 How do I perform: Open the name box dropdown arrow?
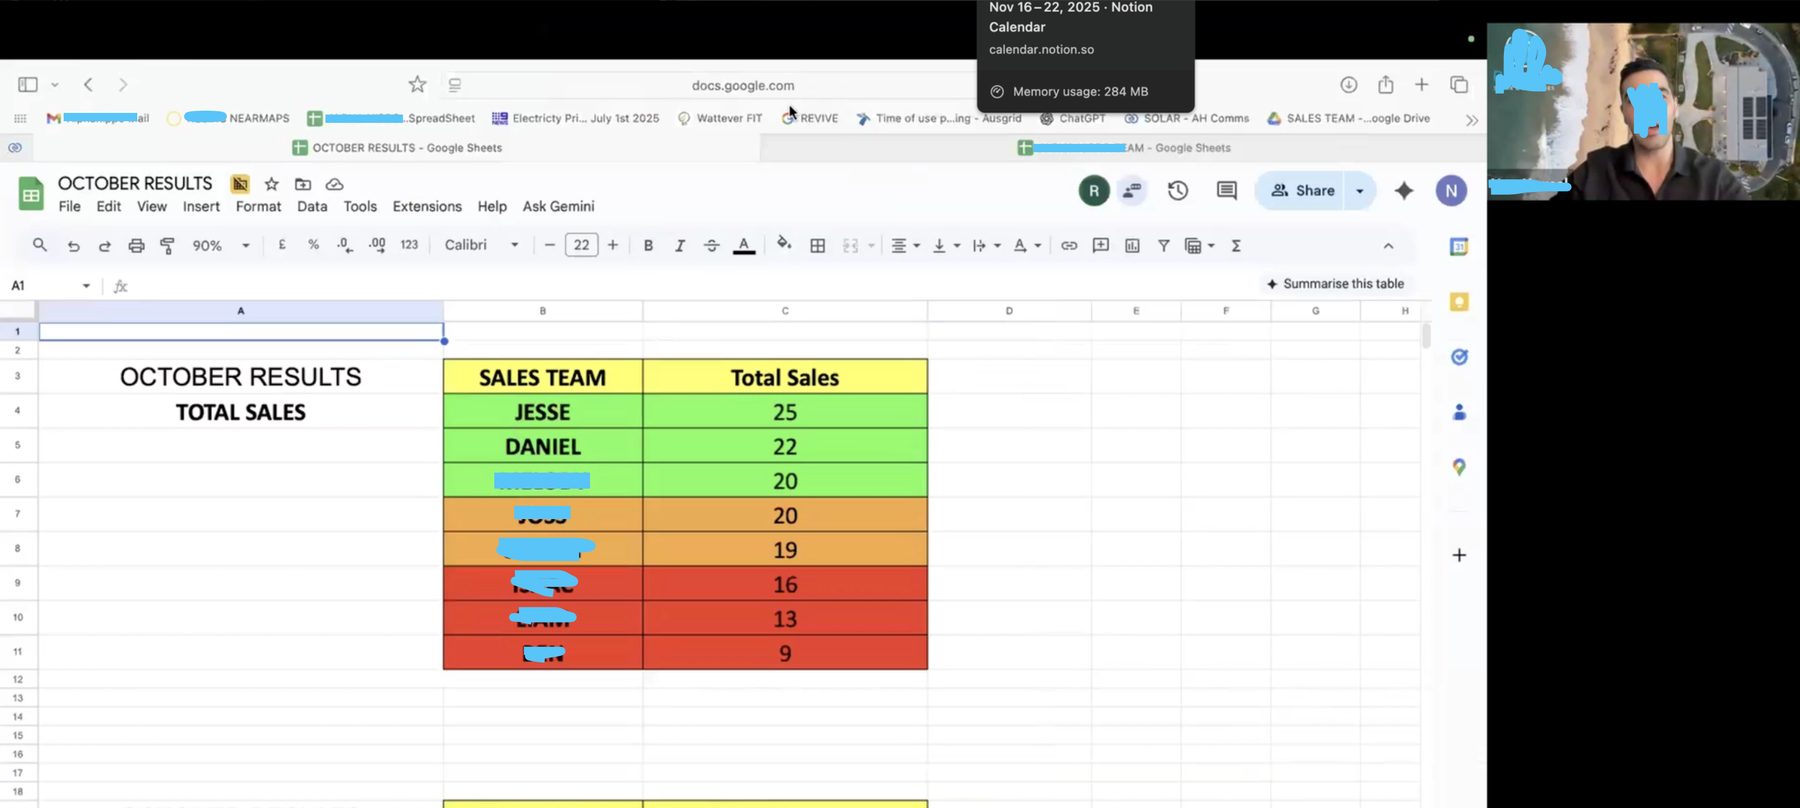coord(86,286)
